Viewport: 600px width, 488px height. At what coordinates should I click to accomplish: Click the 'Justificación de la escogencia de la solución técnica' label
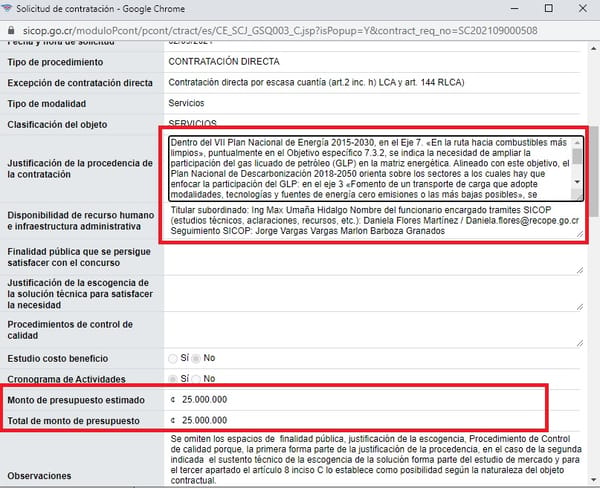click(x=80, y=294)
